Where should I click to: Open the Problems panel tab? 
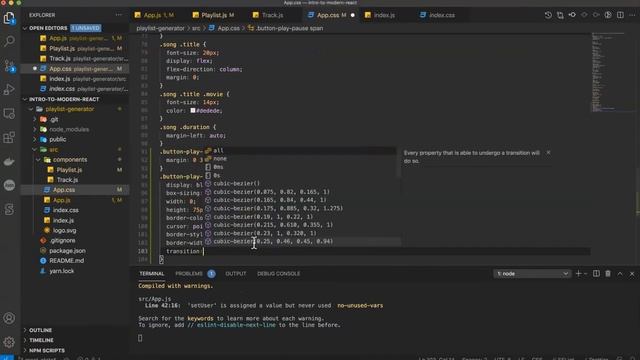189,273
